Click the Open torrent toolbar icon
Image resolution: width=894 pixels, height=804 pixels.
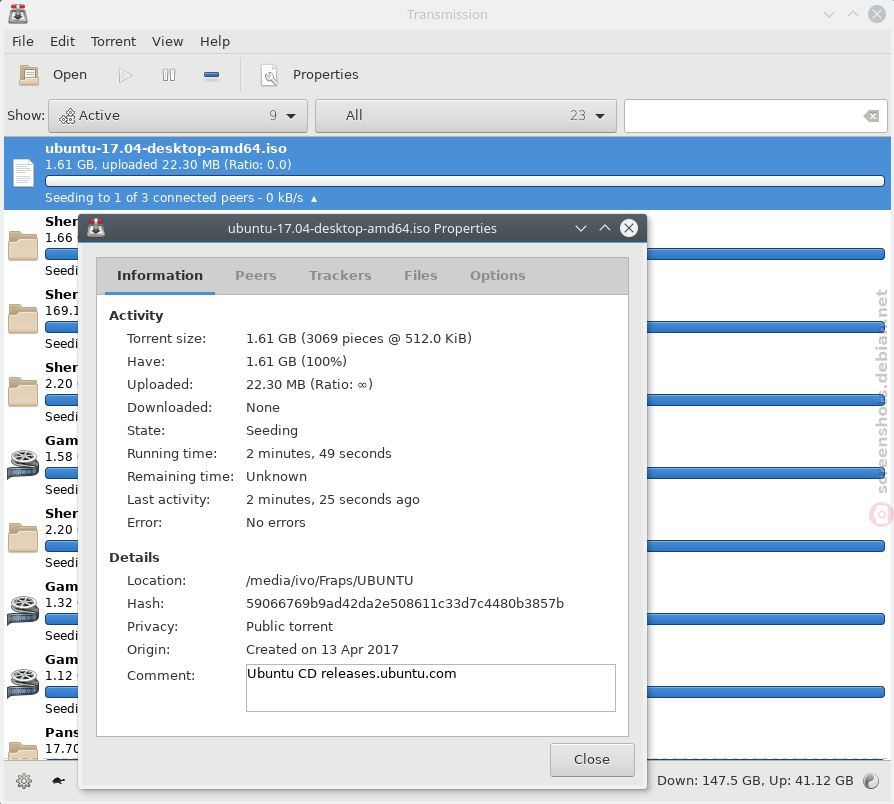coord(29,75)
